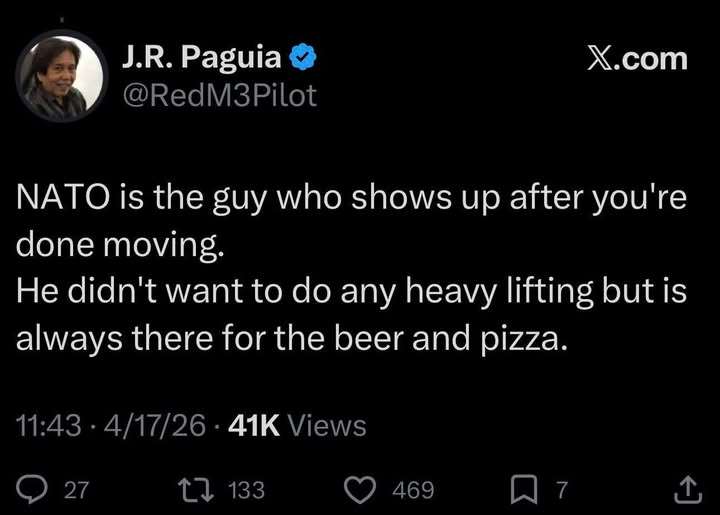This screenshot has height=515, width=720.
Task: Visit the @RedM3Pilot handle
Action: tap(218, 96)
